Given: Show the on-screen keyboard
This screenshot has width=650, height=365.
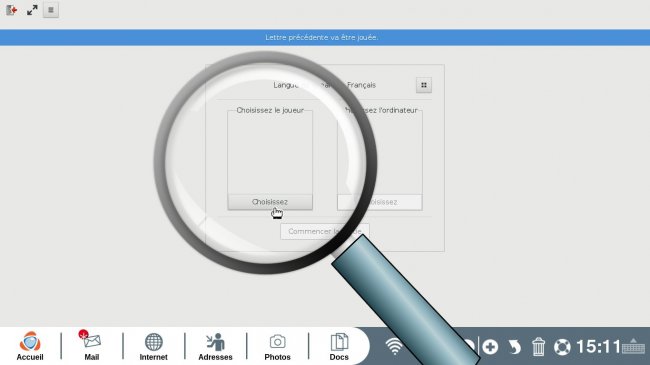Looking at the screenshot, I should [x=633, y=346].
